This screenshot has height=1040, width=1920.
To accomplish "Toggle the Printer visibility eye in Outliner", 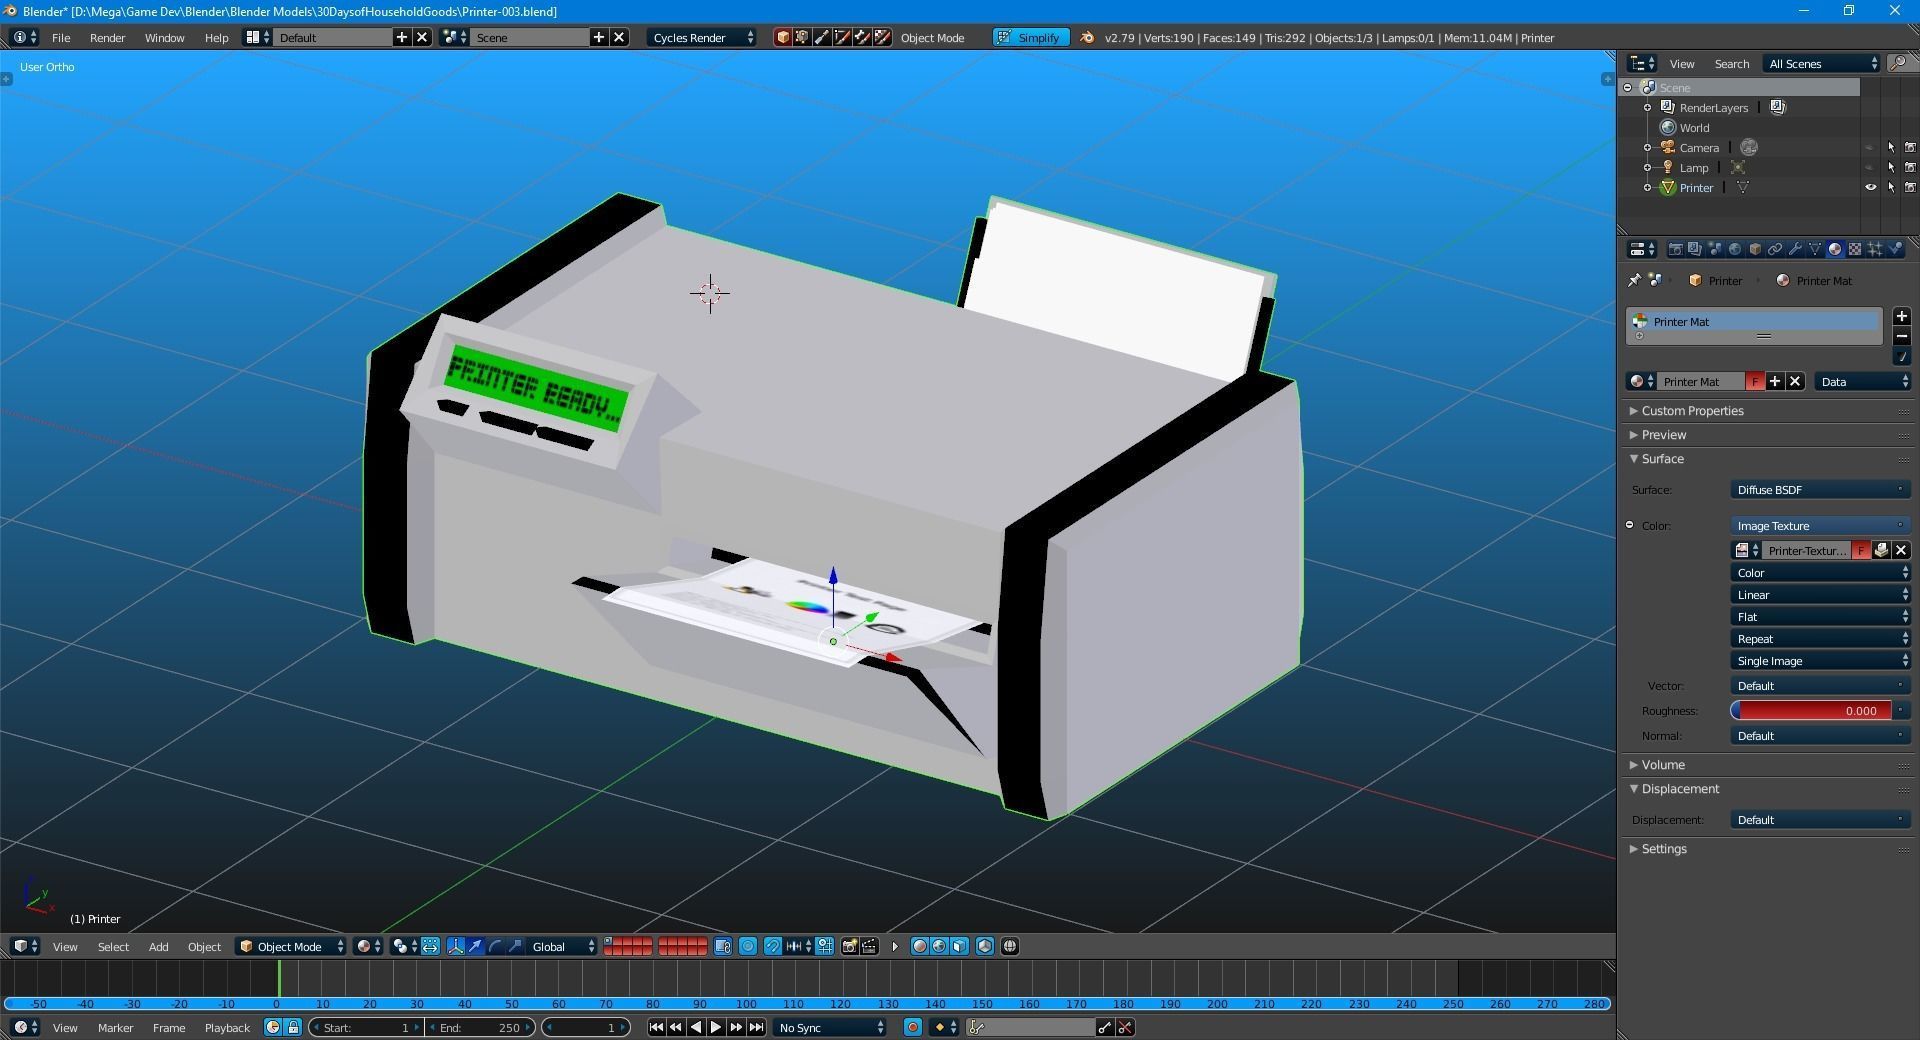I will [x=1870, y=188].
